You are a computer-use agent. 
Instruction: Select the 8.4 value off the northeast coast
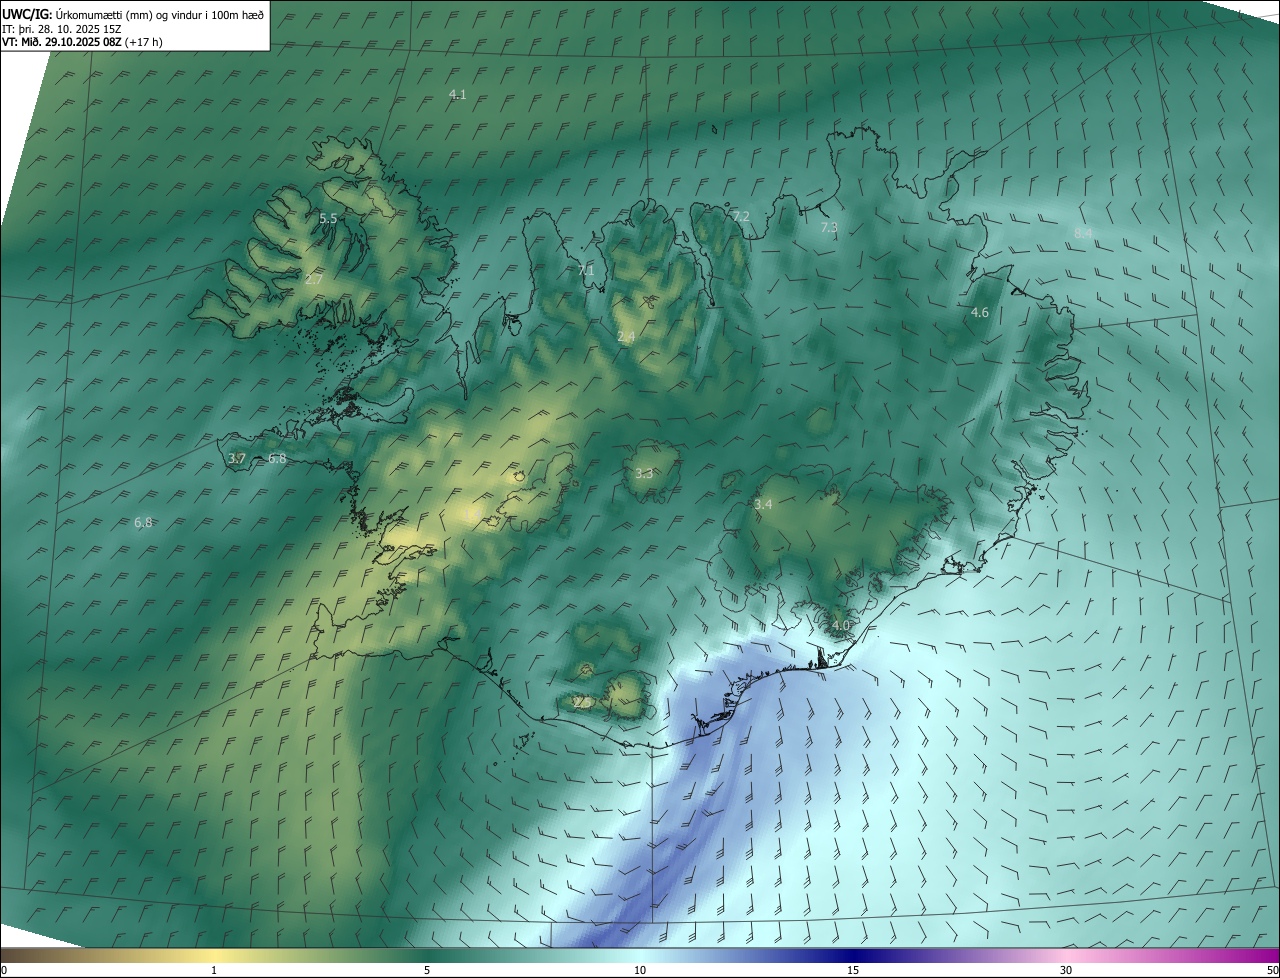pos(1083,233)
